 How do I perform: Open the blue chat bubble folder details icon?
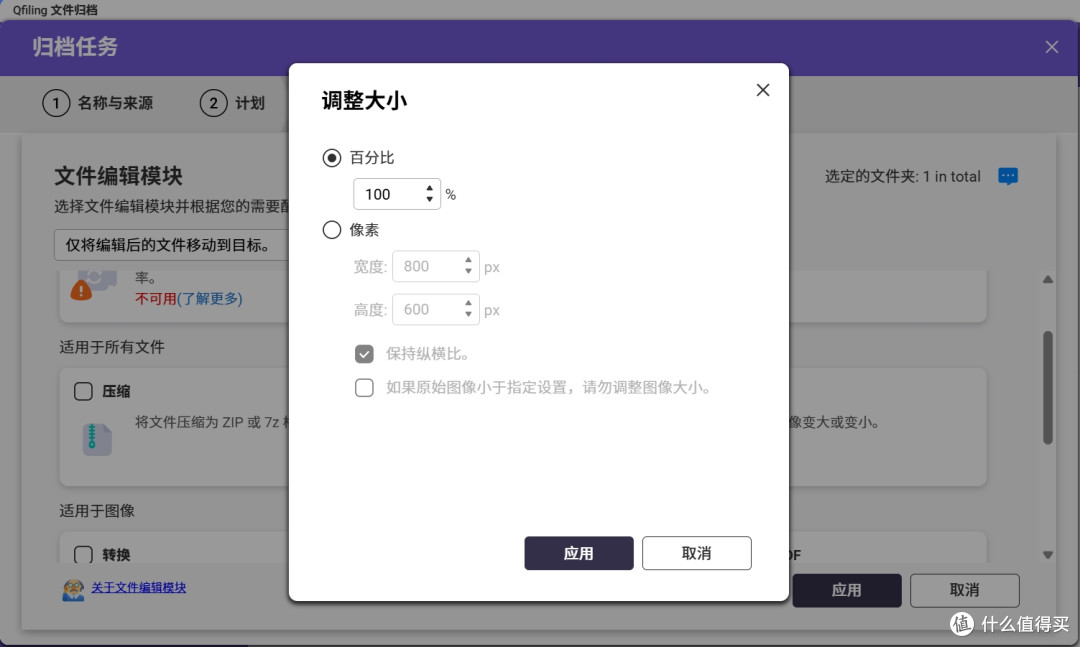click(x=1008, y=176)
